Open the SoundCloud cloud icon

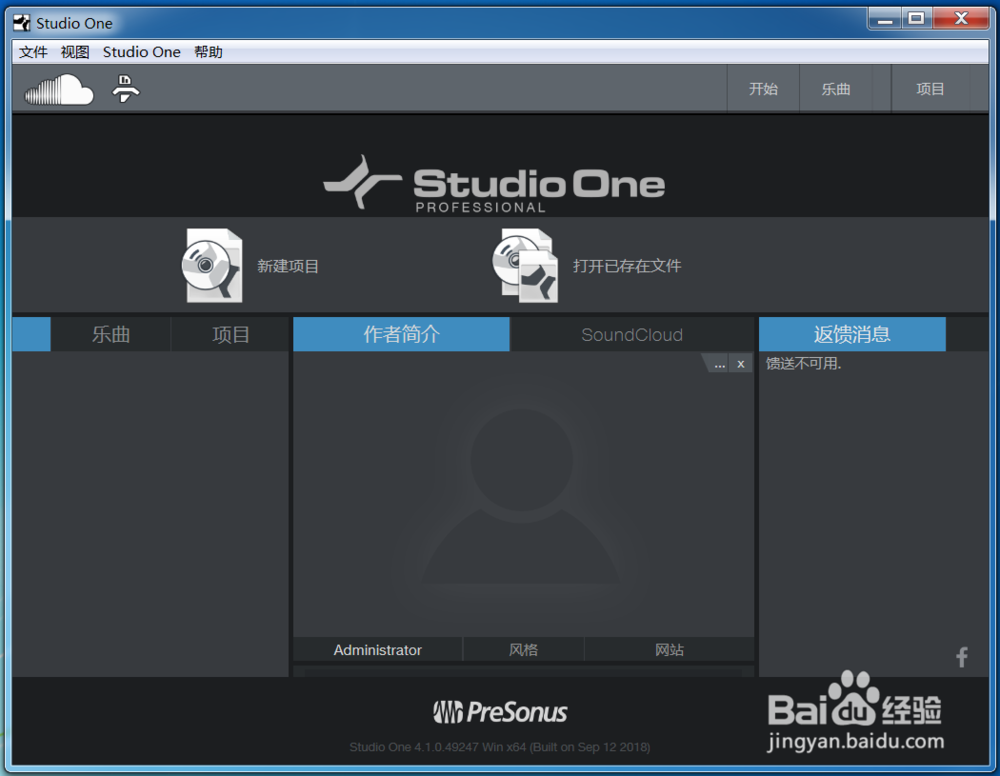[x=59, y=89]
